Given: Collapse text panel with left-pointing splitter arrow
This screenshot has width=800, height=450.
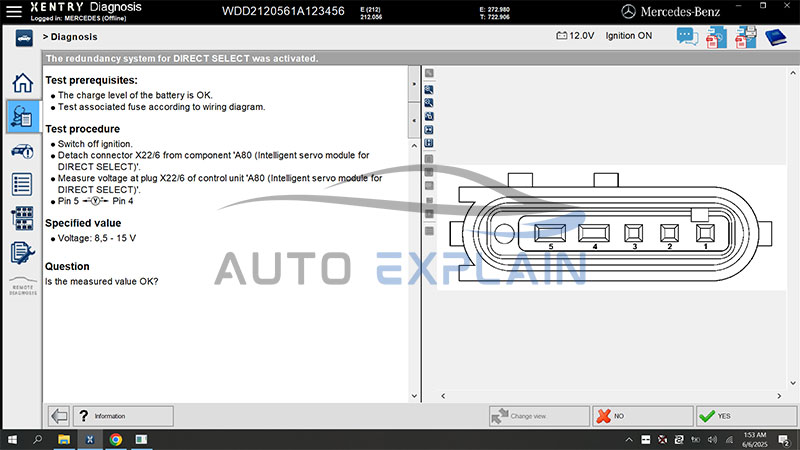Looking at the screenshot, I should point(414,121).
